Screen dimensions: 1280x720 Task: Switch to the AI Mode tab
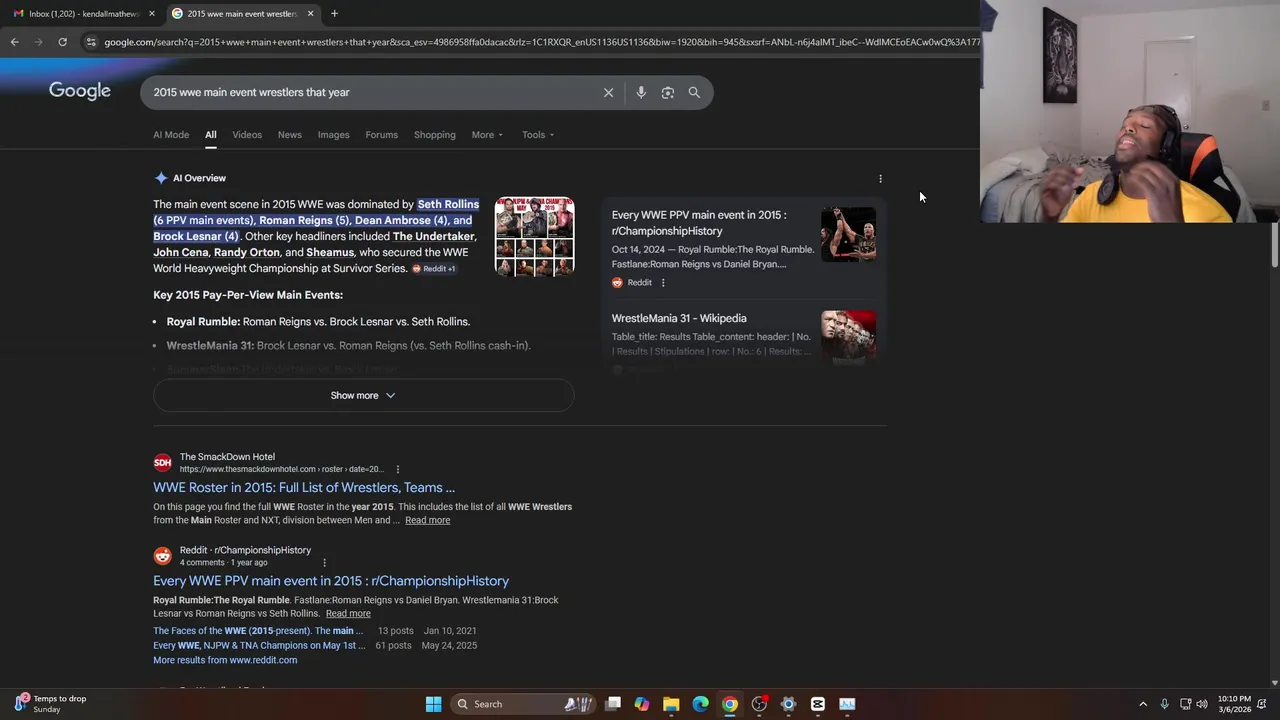(x=171, y=135)
